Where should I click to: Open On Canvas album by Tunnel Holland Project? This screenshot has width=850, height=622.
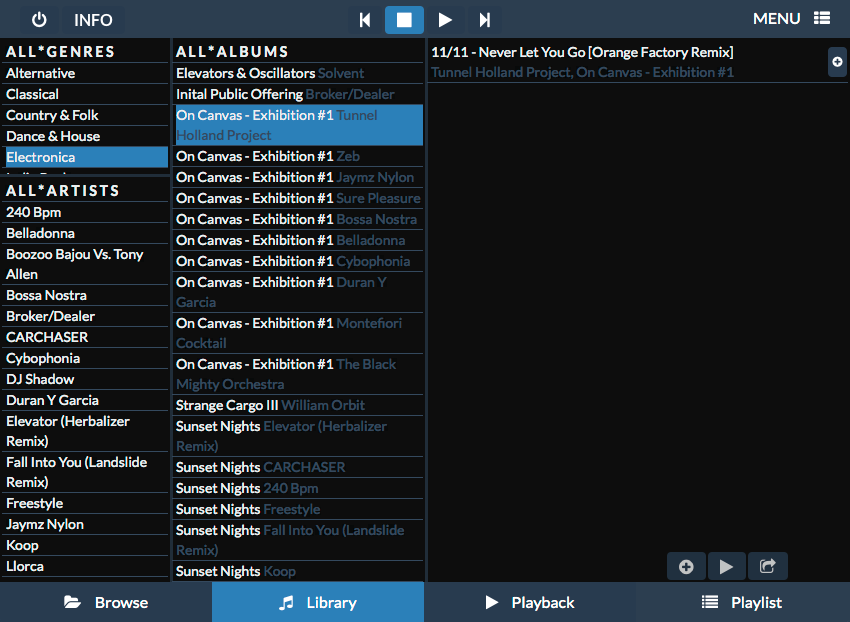coord(298,125)
